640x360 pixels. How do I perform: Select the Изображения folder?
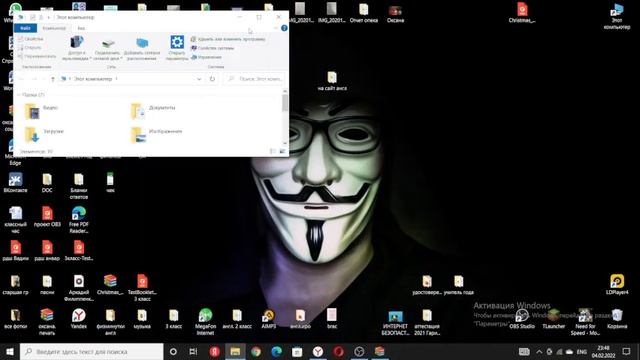pos(156,134)
